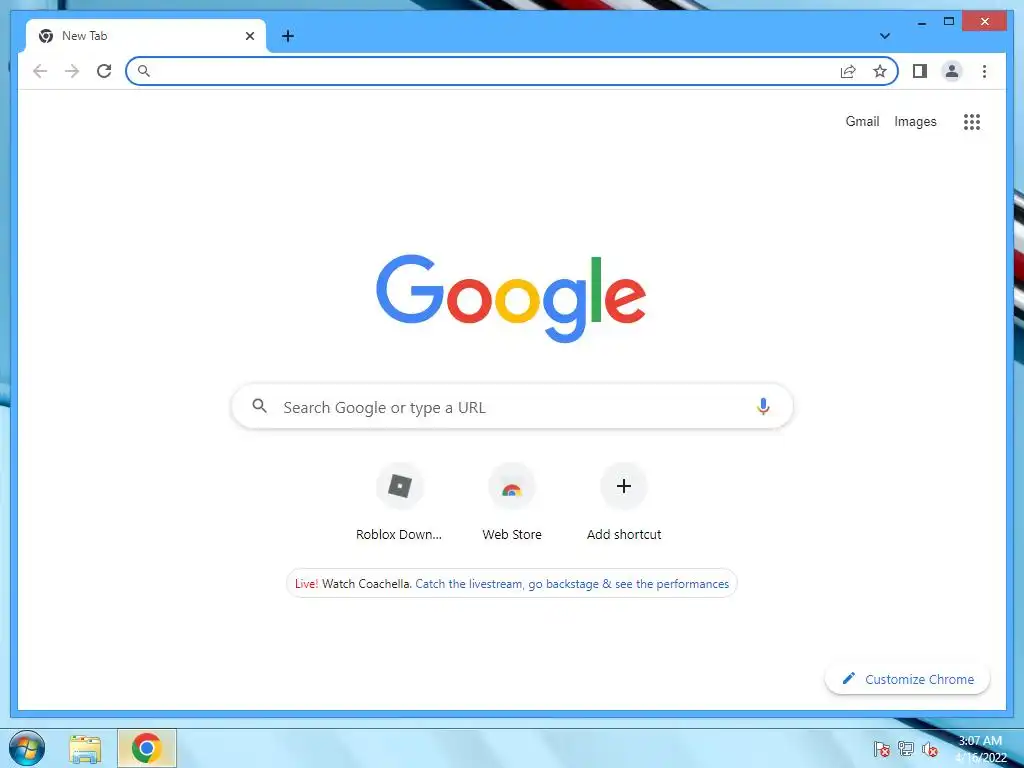Open the Gmail link

tap(862, 121)
